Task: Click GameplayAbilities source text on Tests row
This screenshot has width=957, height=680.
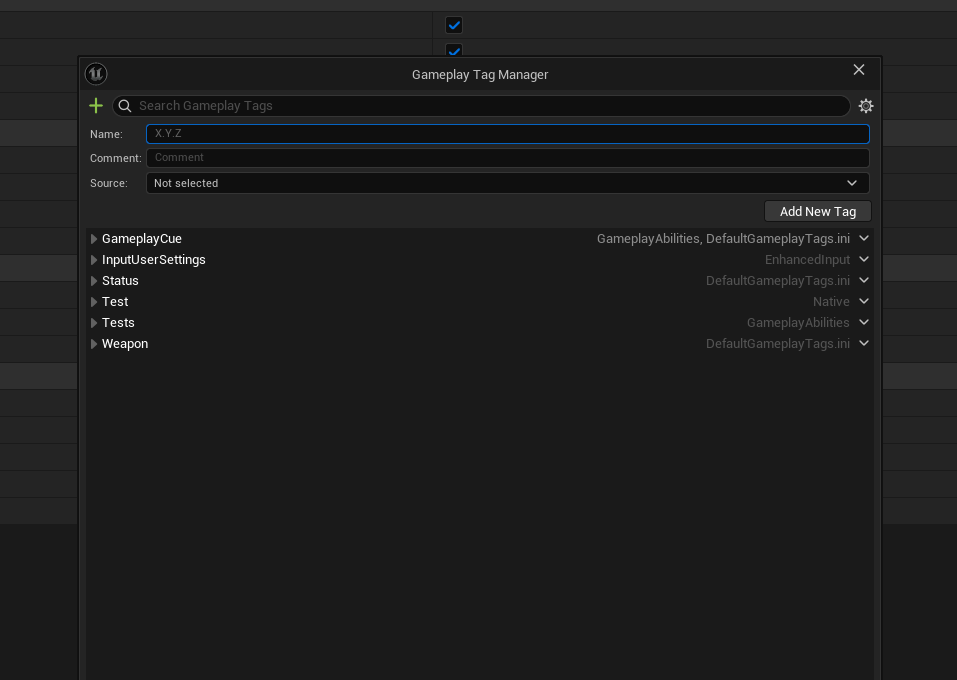Action: [x=798, y=323]
